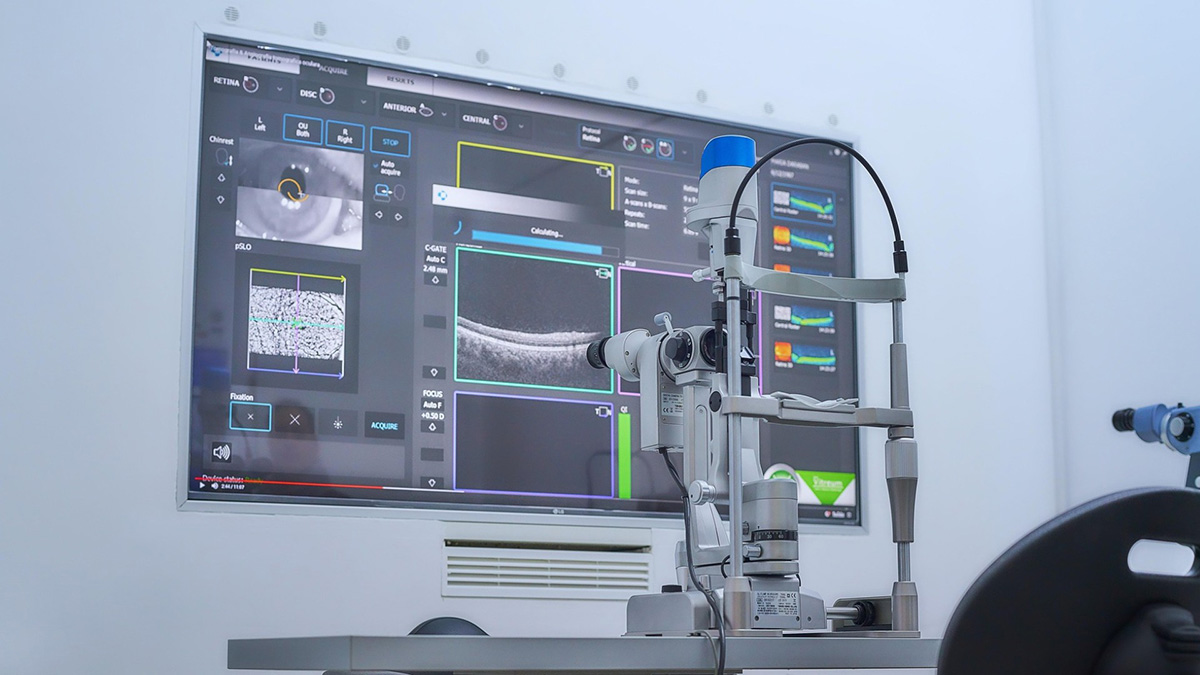
Task: Select R Right eye option
Action: click(x=345, y=135)
